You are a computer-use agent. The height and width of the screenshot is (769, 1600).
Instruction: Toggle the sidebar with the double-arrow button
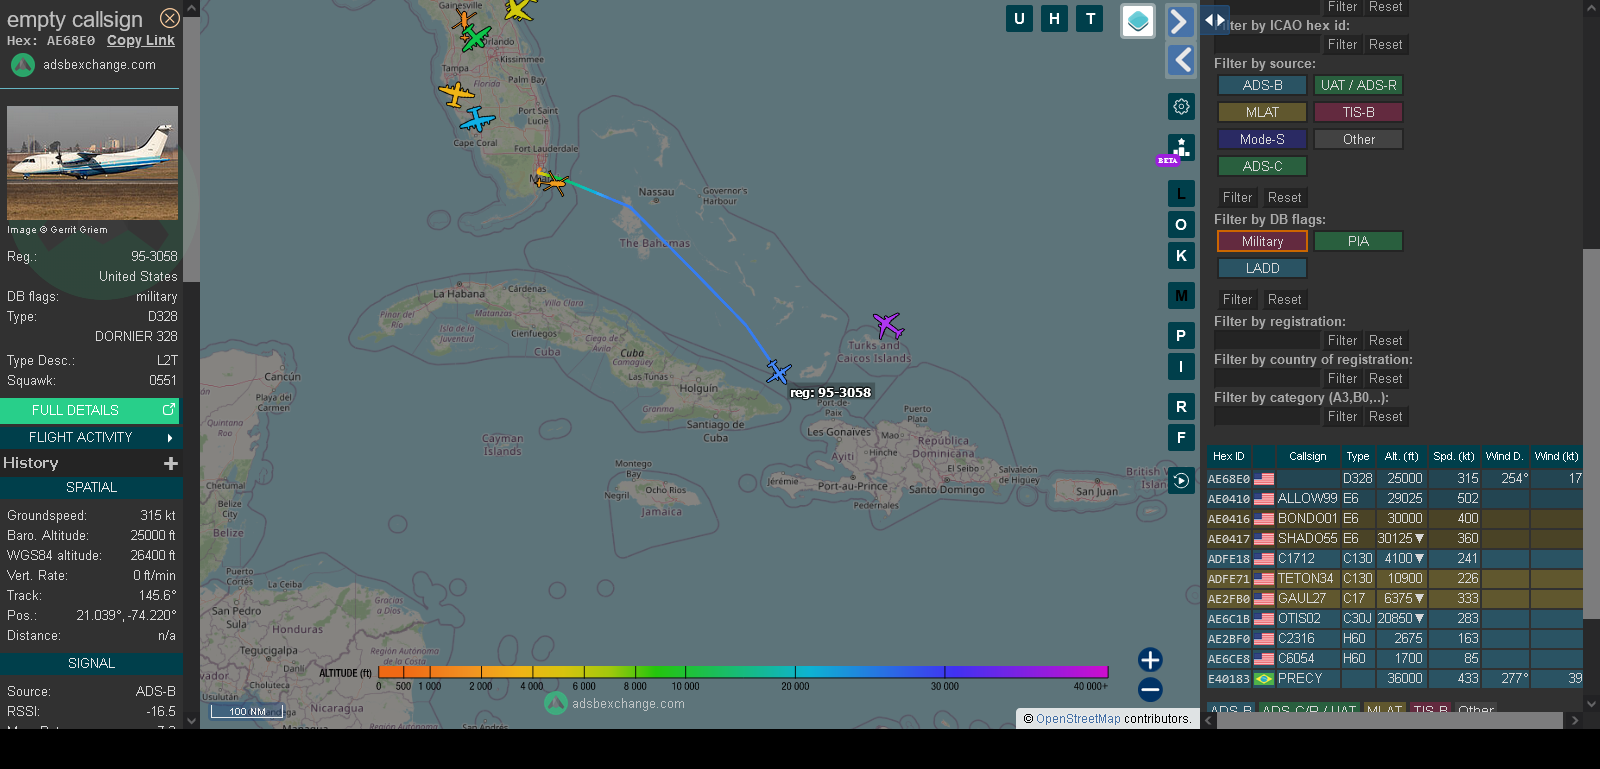1214,20
